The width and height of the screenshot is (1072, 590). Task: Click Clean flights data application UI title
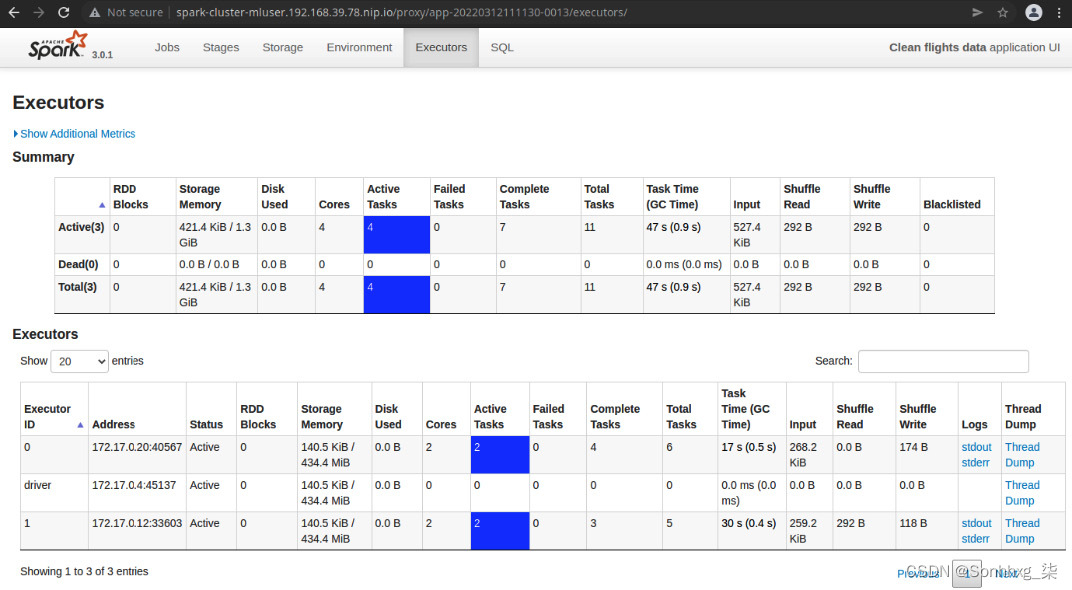pos(974,47)
